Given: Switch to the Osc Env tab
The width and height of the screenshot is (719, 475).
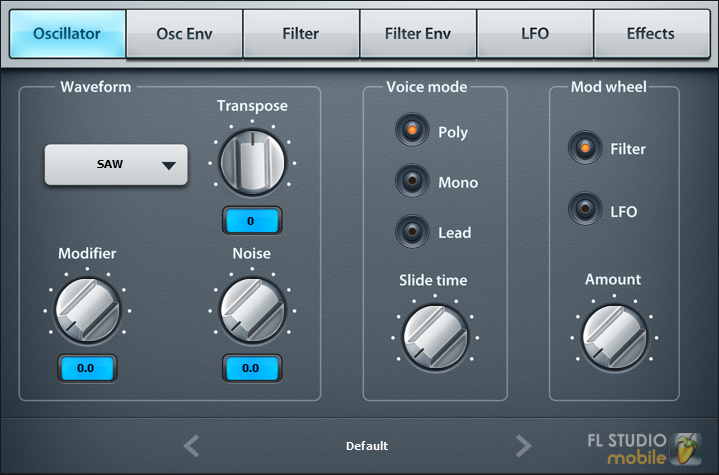Looking at the screenshot, I should [185, 33].
